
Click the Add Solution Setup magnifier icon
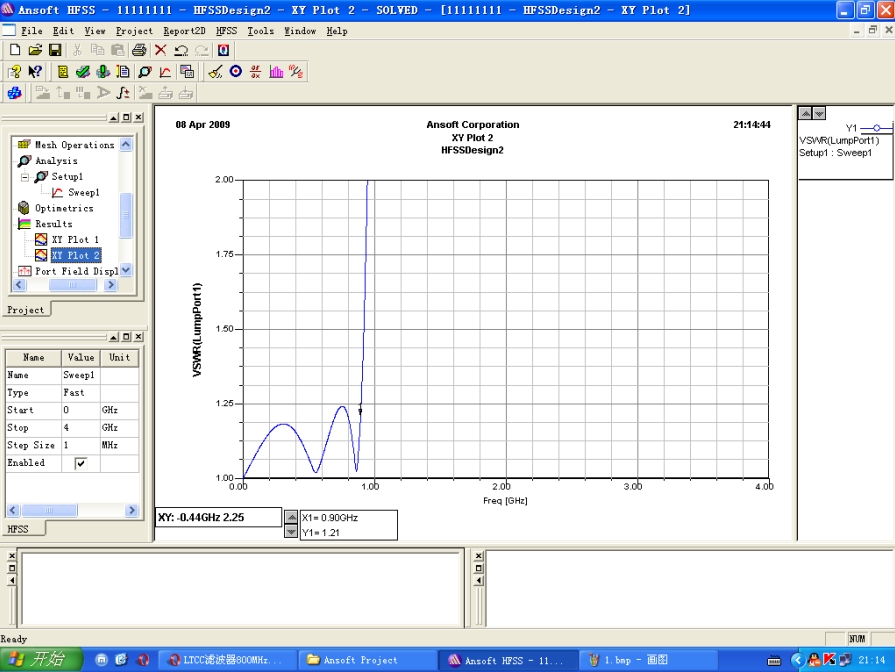[x=145, y=72]
